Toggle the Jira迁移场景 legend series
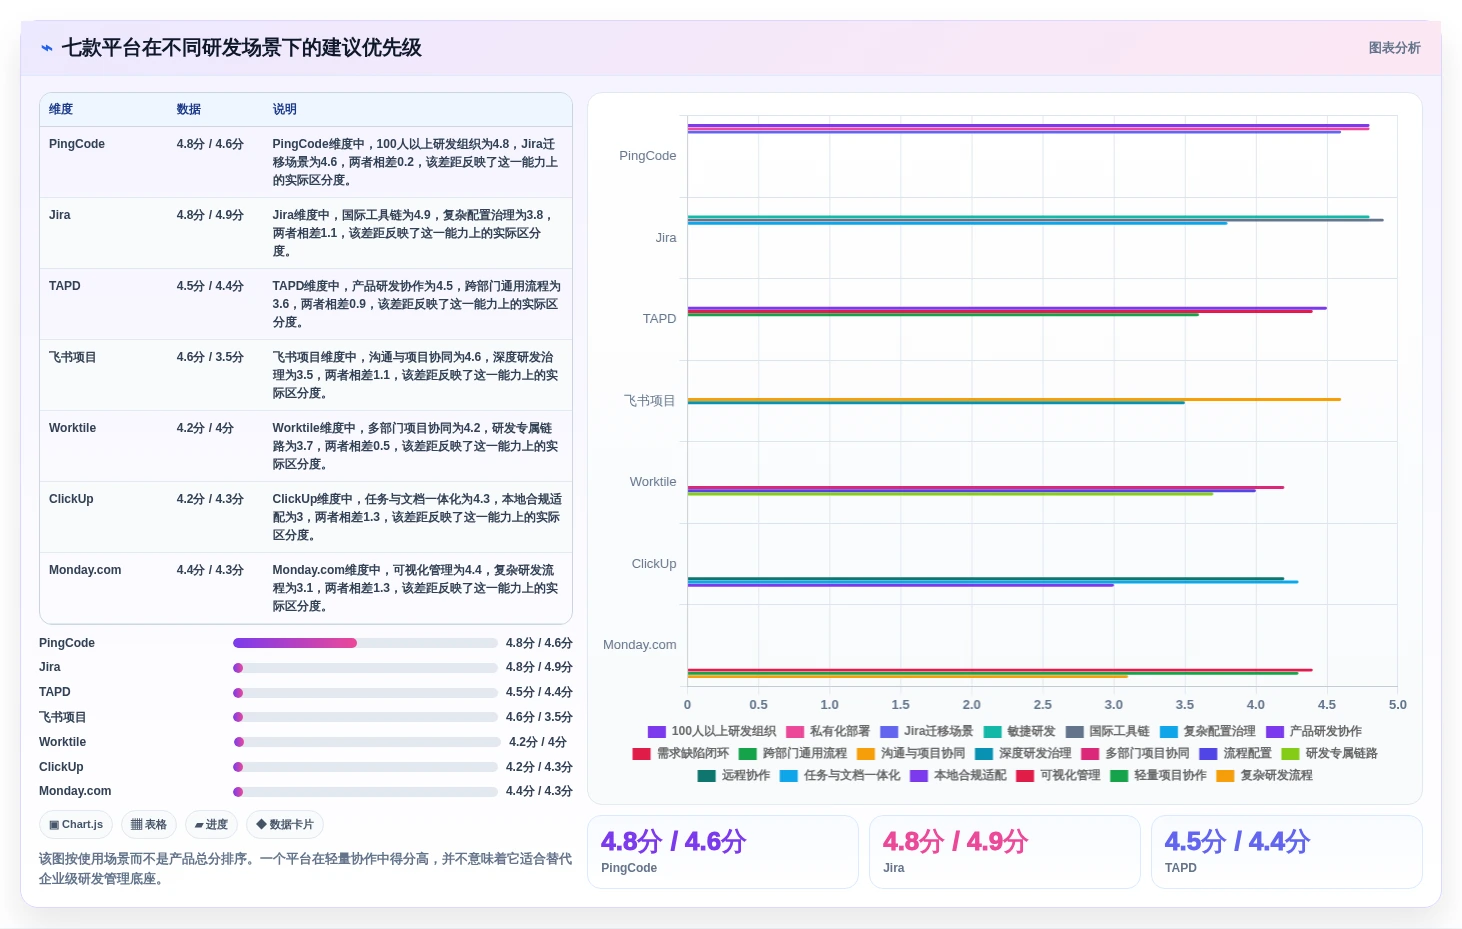This screenshot has height=929, width=1462. click(926, 732)
